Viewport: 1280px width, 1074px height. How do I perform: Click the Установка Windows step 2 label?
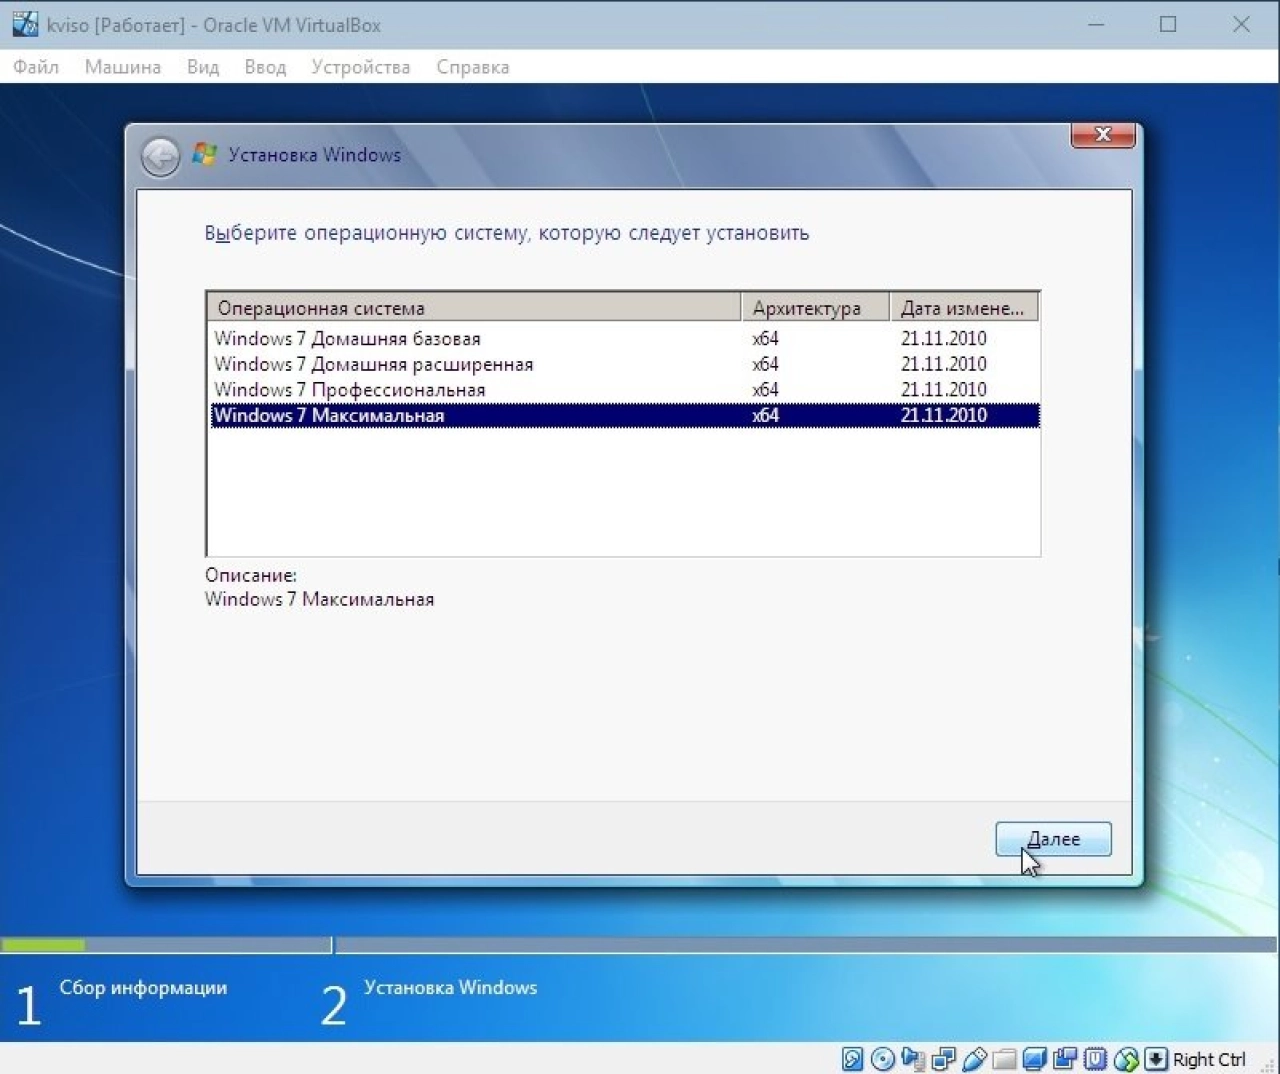point(450,988)
